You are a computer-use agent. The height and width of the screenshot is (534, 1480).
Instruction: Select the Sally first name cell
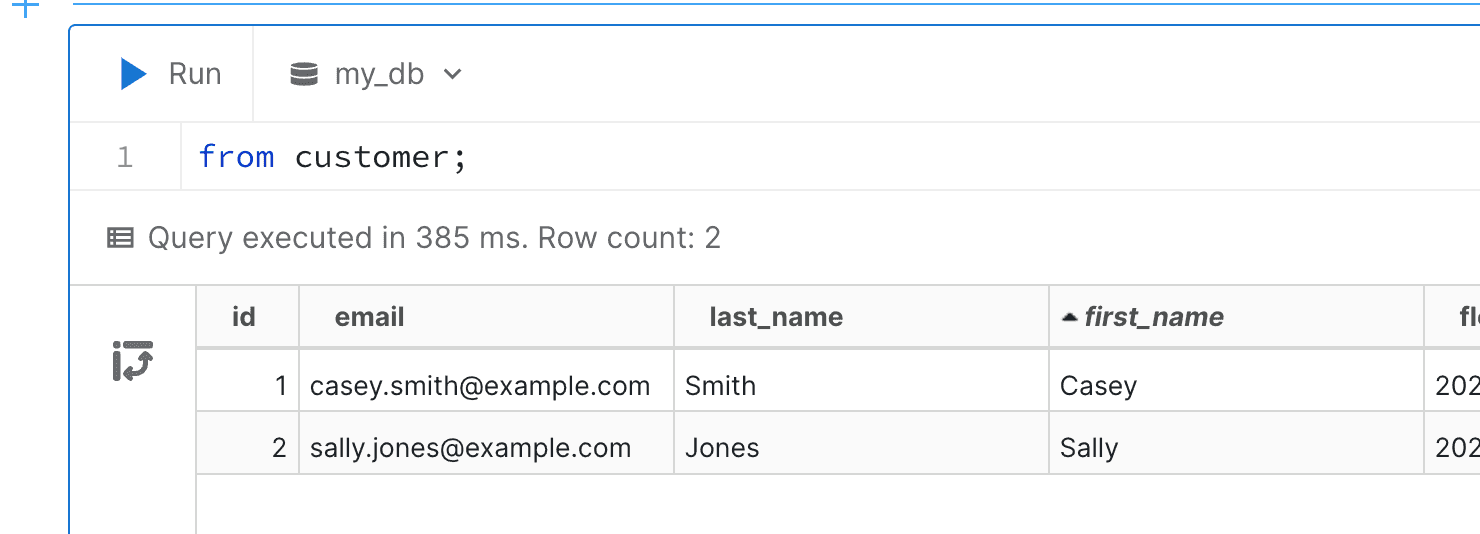pos(1089,448)
